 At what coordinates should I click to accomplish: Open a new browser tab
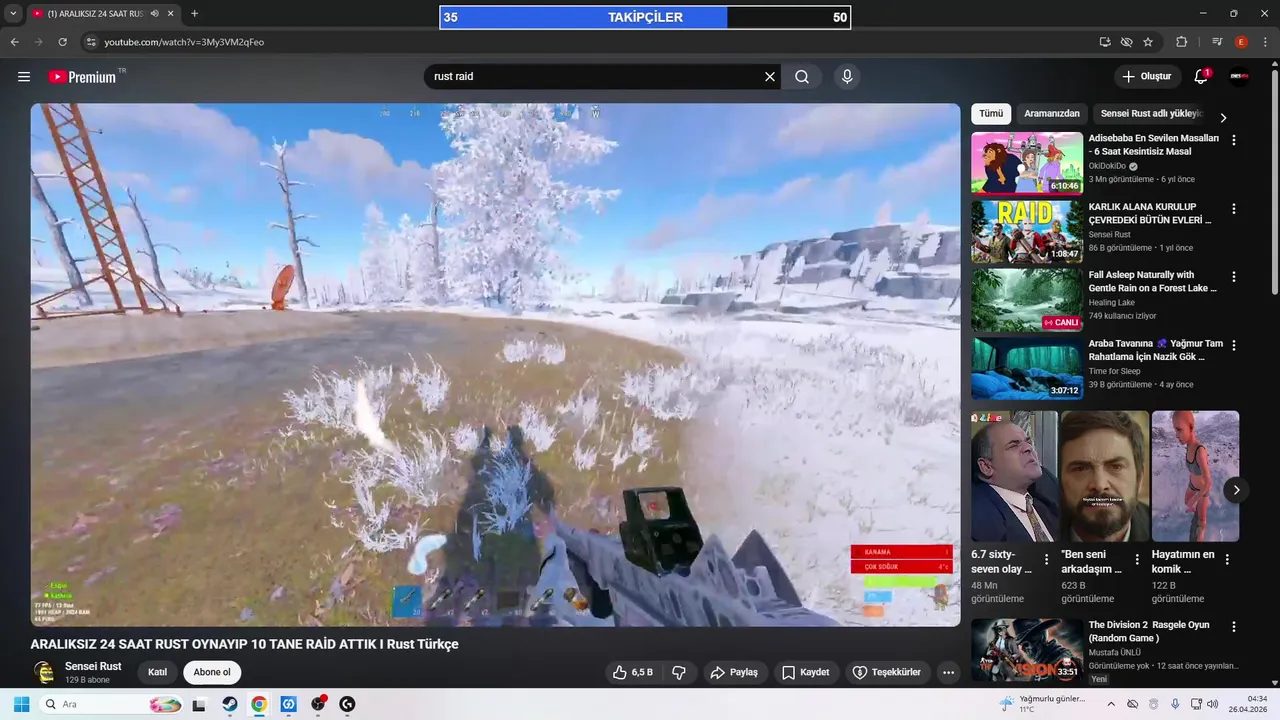click(194, 14)
